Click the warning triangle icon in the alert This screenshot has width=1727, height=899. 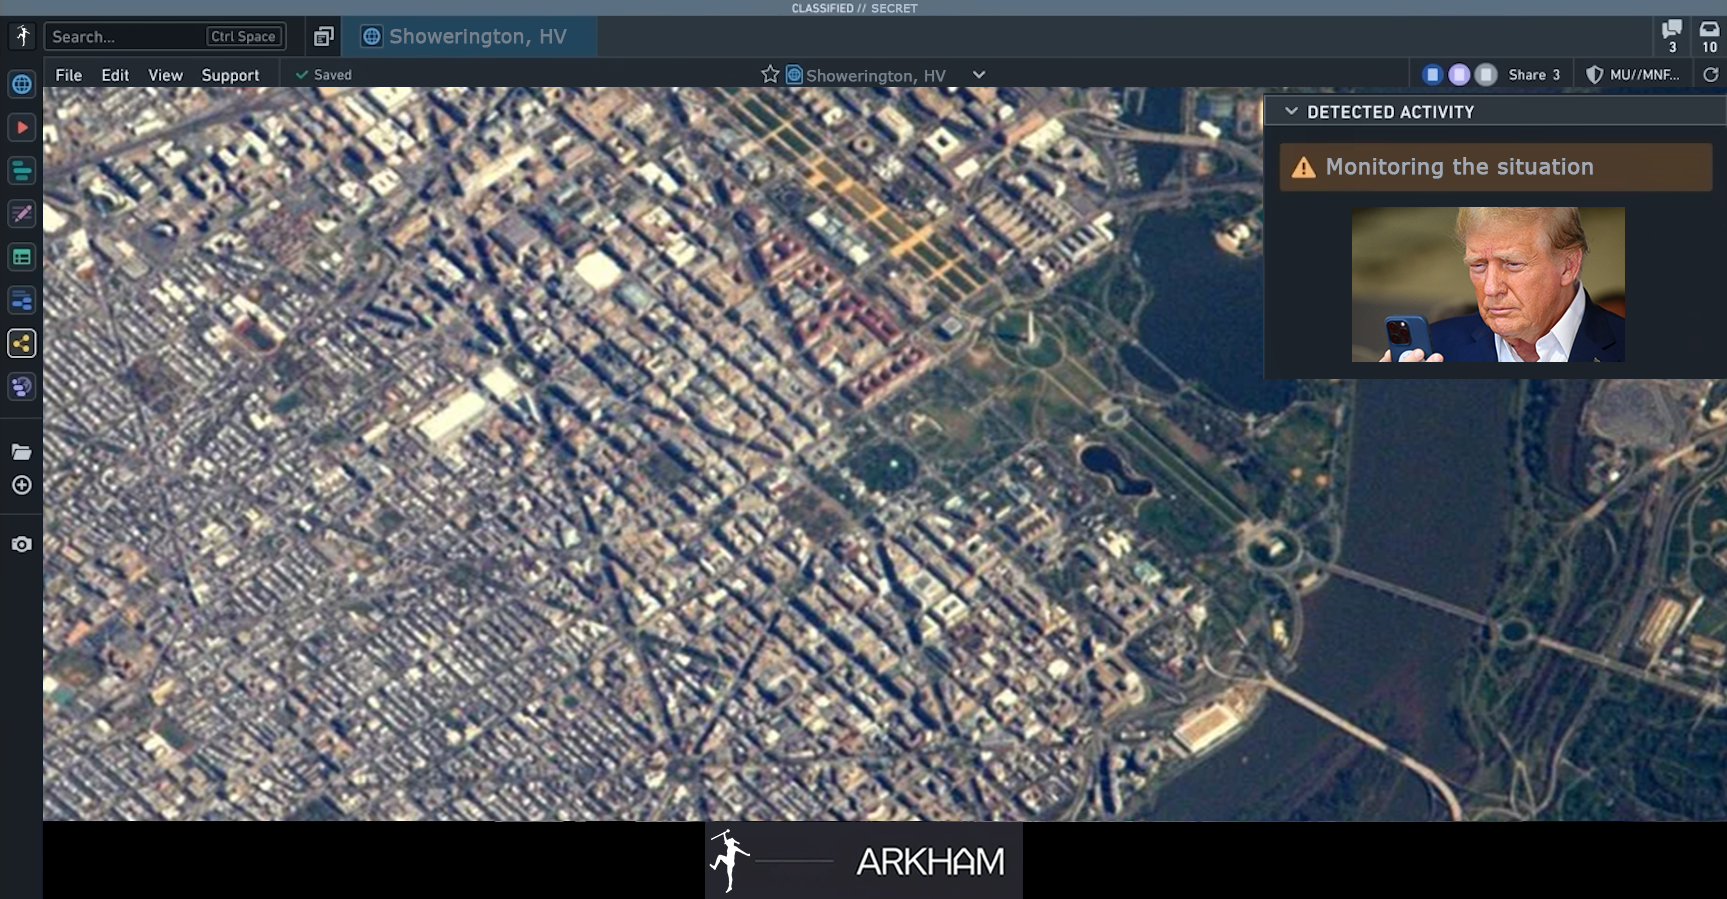pos(1303,167)
